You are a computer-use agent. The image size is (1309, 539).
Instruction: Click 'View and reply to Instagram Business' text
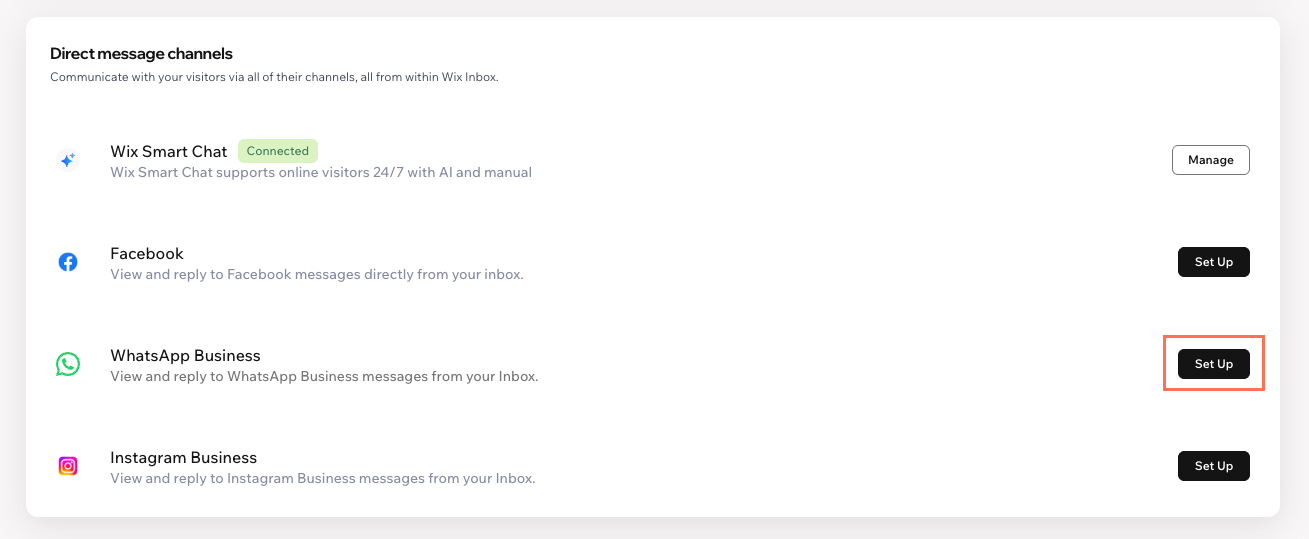[323, 479]
